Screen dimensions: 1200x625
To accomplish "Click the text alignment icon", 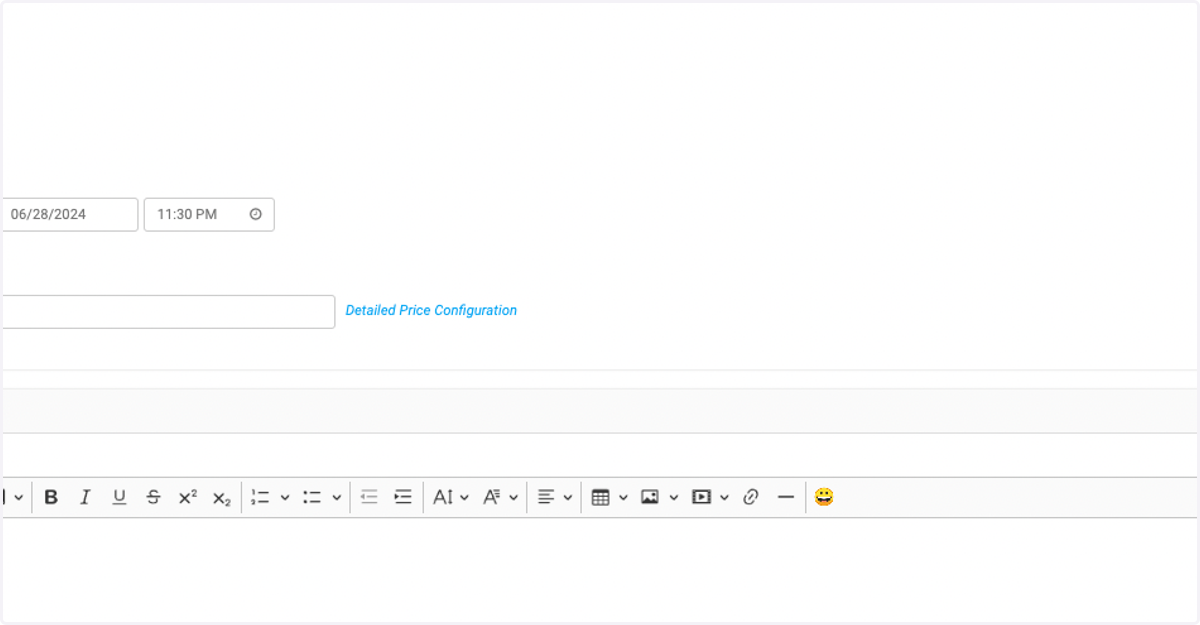I will [546, 497].
